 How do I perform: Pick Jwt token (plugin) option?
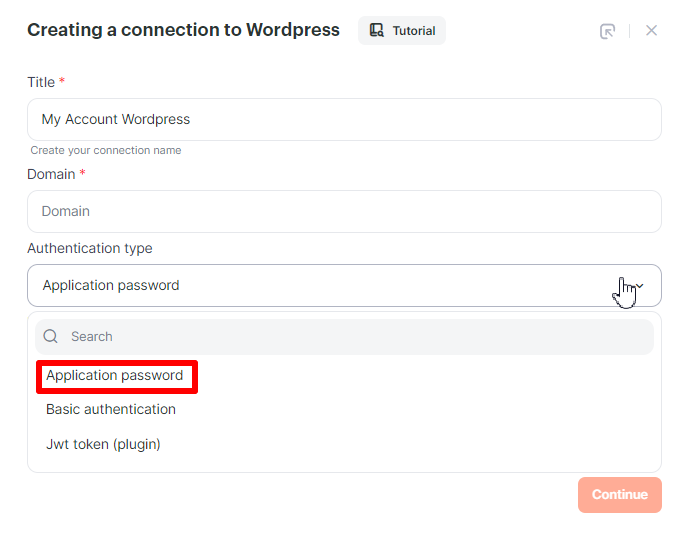click(103, 444)
